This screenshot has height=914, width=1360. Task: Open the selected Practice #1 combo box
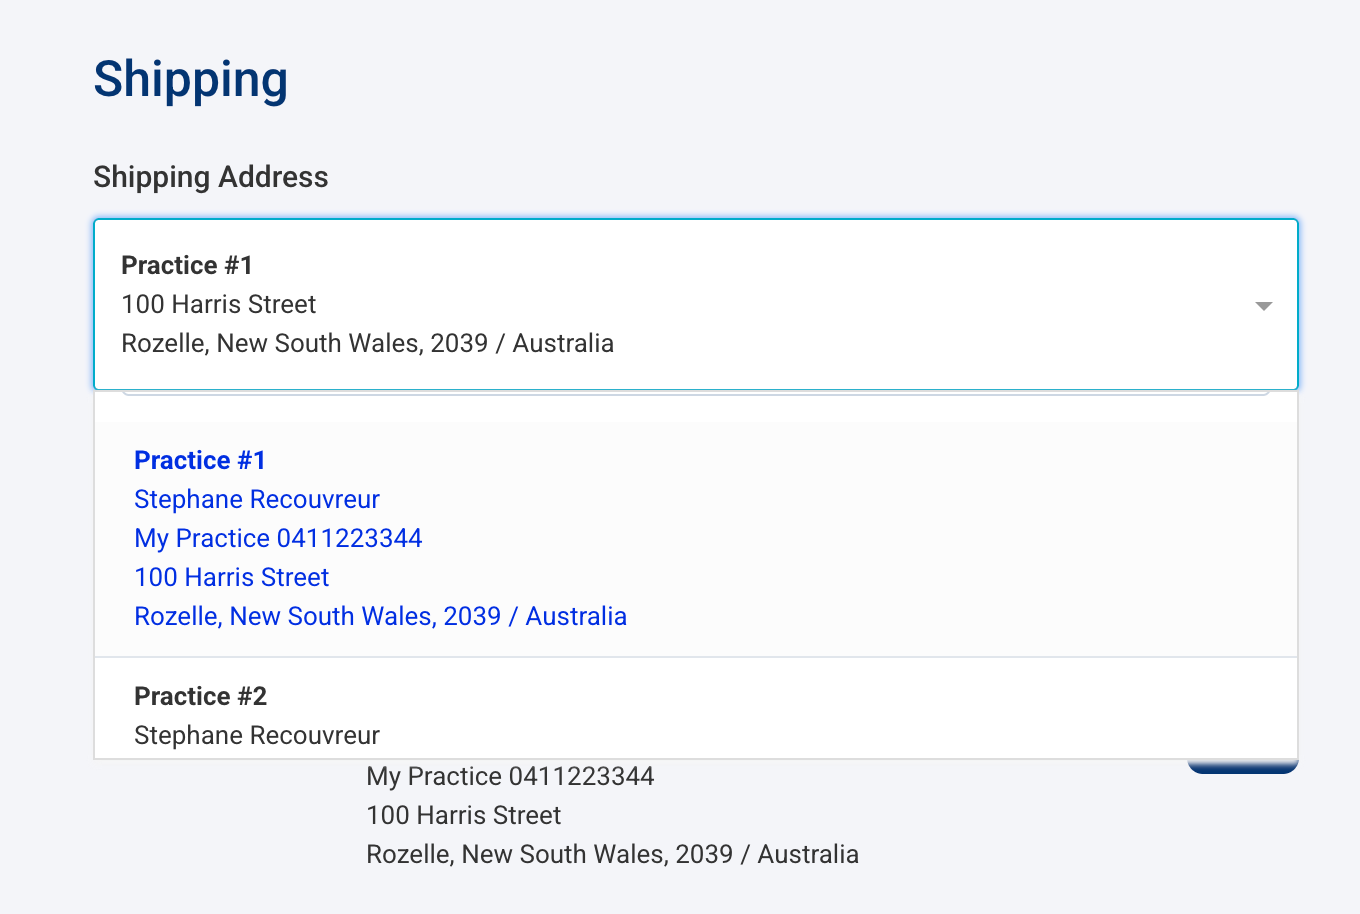(x=696, y=304)
